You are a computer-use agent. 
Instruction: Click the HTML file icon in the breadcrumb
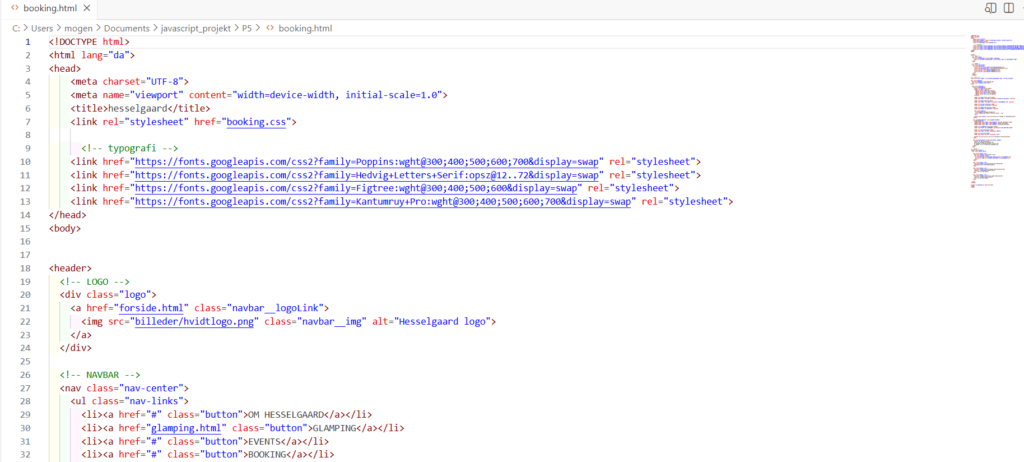[x=270, y=29]
